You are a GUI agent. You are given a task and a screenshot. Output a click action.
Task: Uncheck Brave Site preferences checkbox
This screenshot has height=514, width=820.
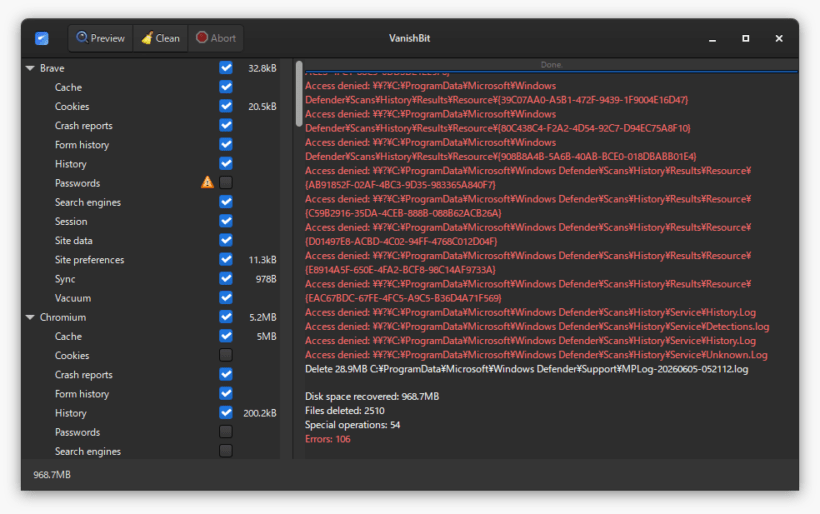(226, 259)
